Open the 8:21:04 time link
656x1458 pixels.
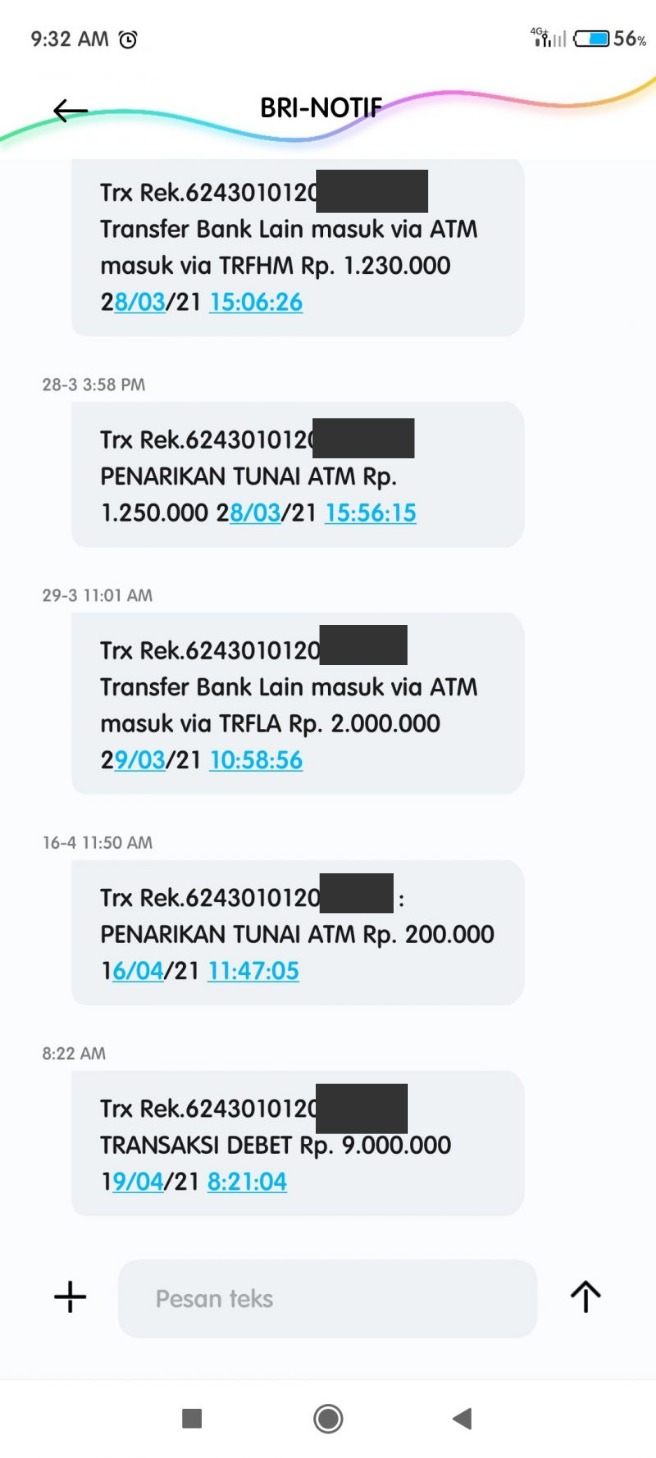tap(247, 1182)
